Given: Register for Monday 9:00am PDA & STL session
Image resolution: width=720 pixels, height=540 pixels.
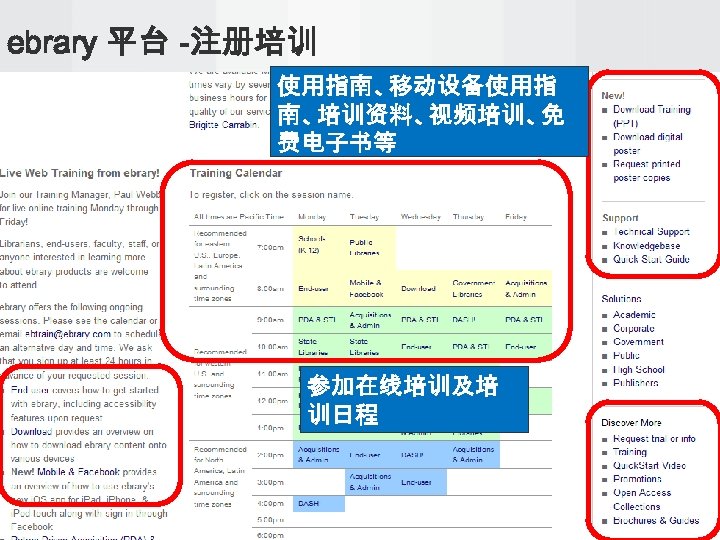Looking at the screenshot, I should point(317,320).
